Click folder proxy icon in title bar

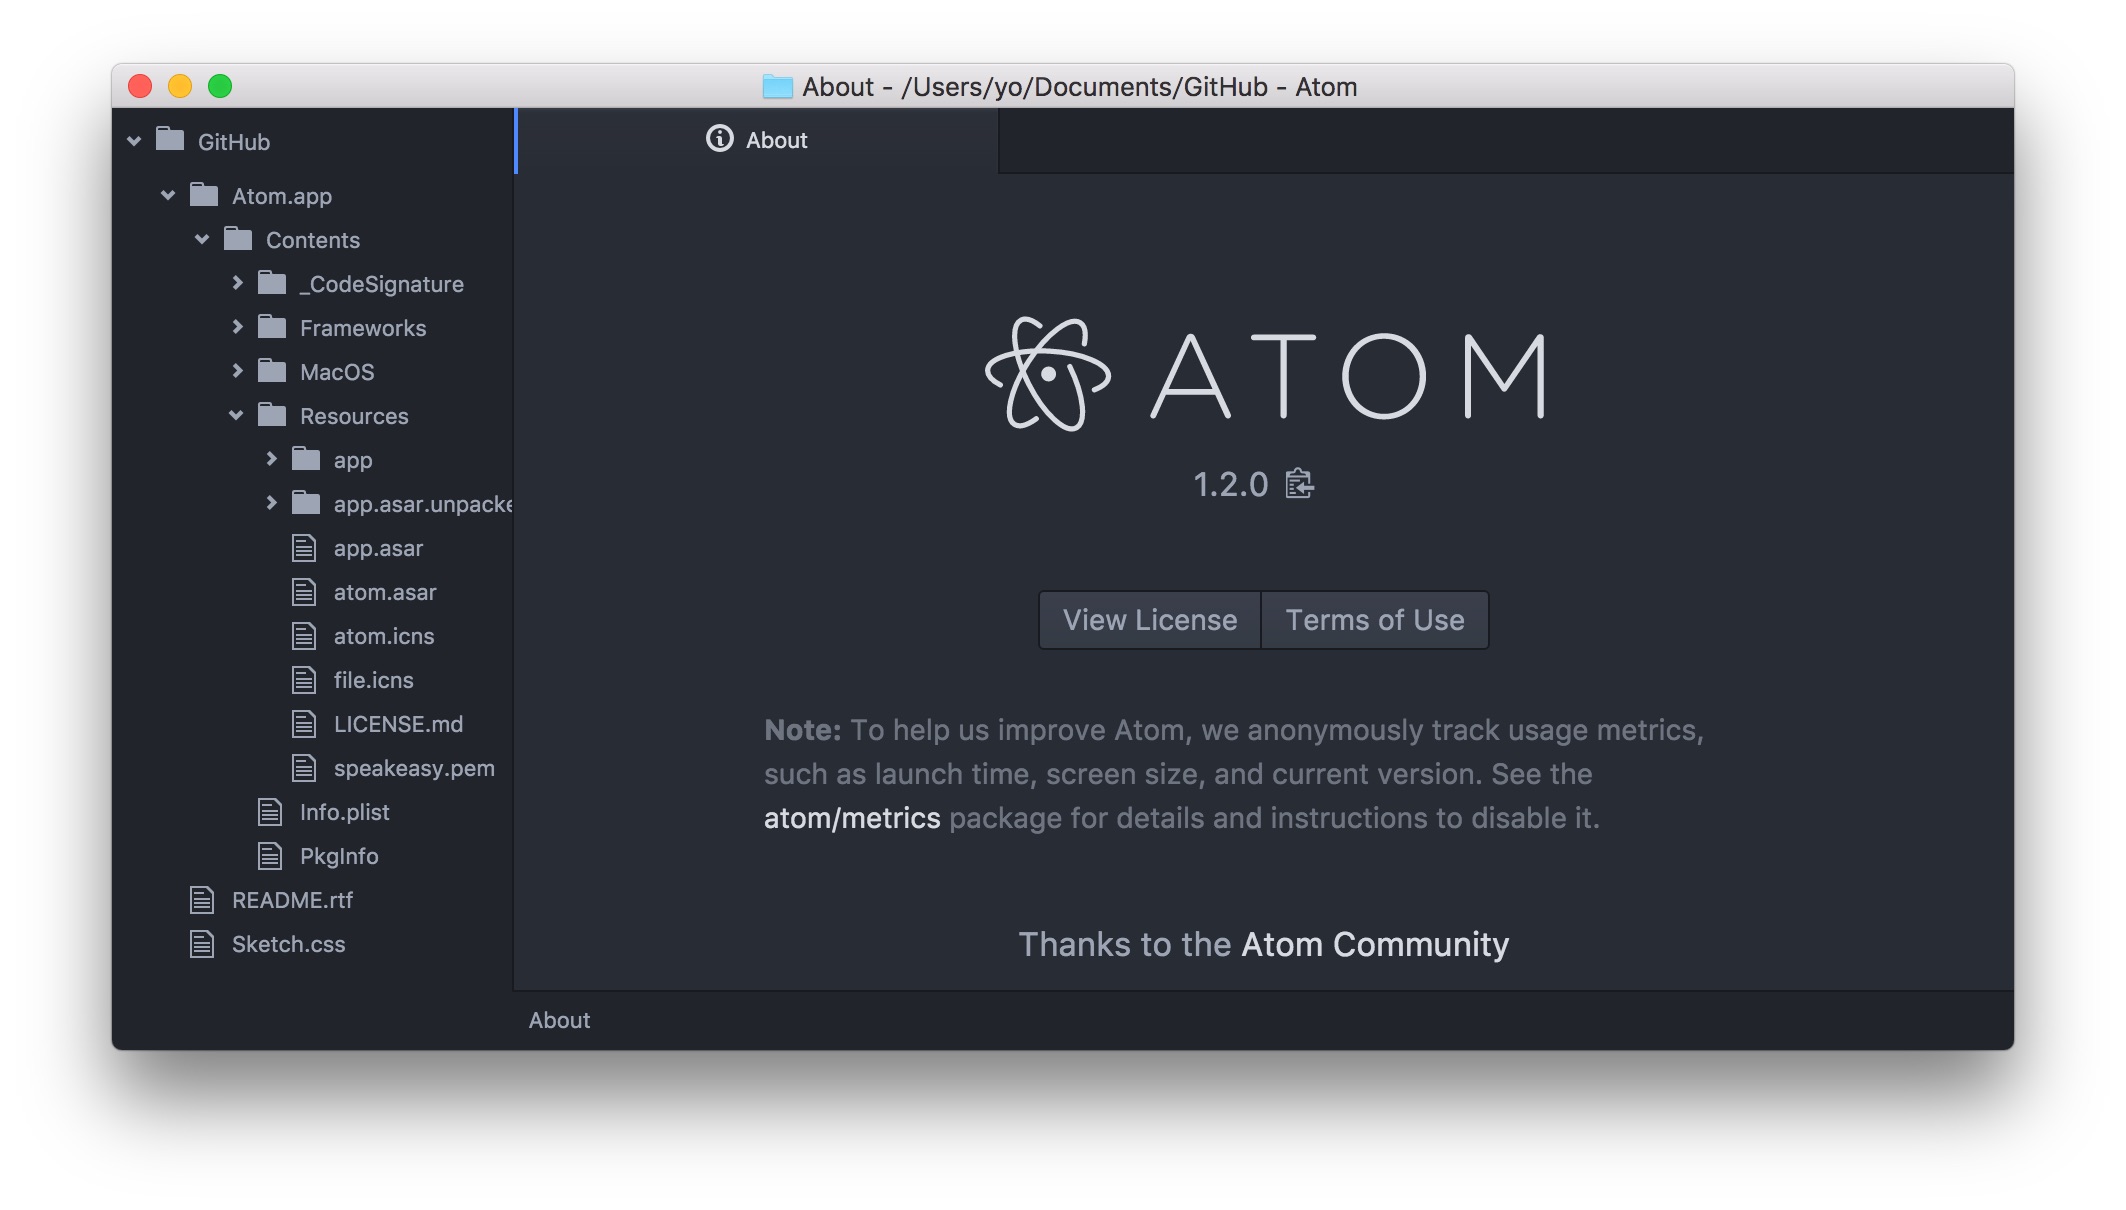pos(777,87)
